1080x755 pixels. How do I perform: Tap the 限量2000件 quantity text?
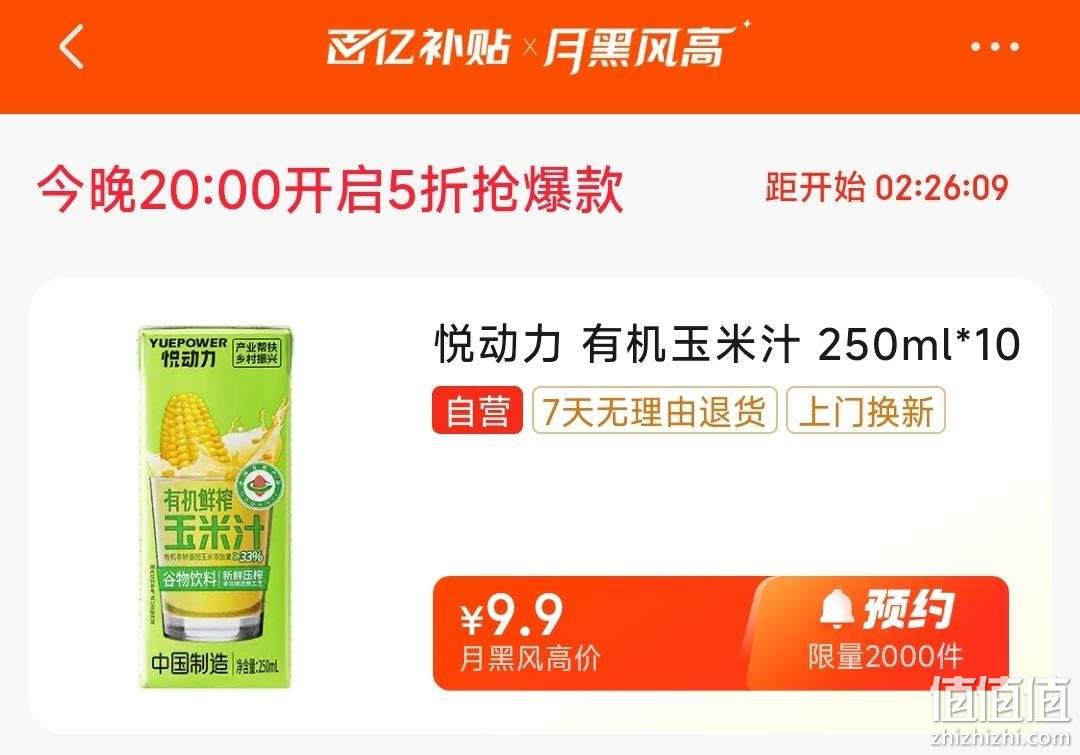[885, 656]
